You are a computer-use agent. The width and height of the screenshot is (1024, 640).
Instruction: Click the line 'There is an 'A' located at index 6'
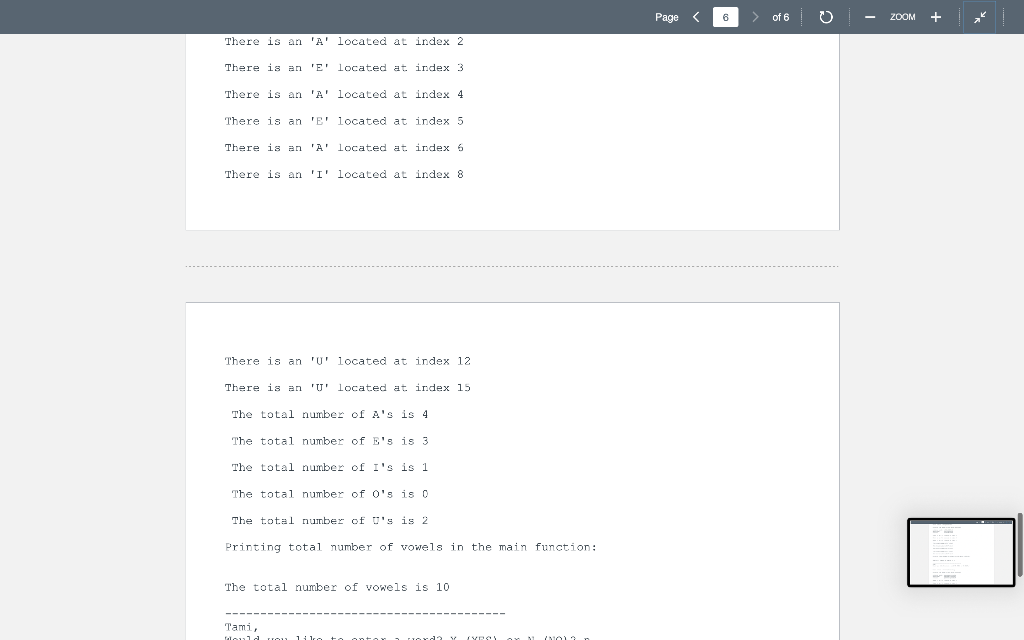pos(344,148)
